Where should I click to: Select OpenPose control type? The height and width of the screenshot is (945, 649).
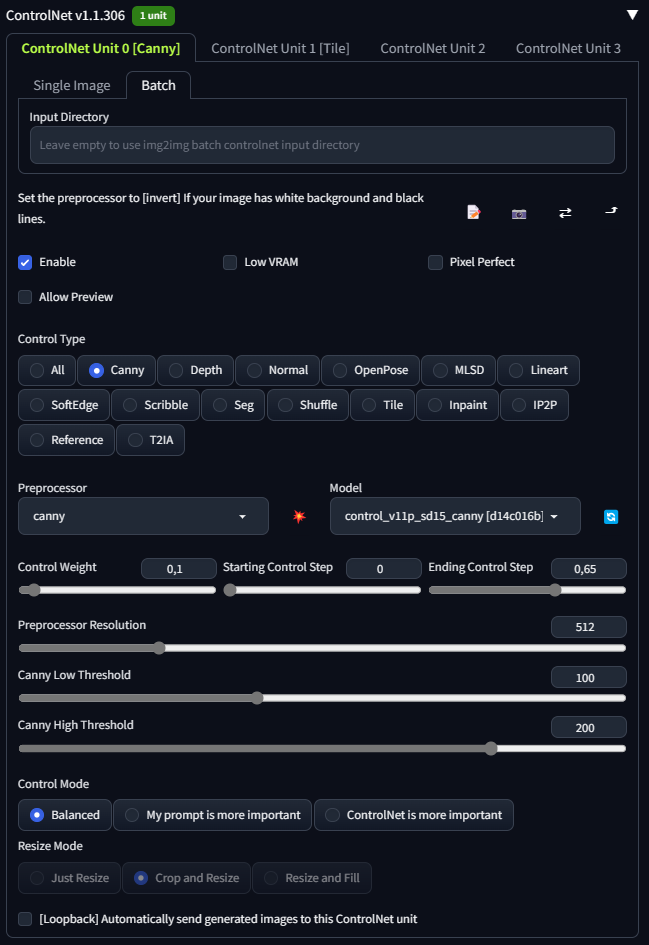point(370,370)
